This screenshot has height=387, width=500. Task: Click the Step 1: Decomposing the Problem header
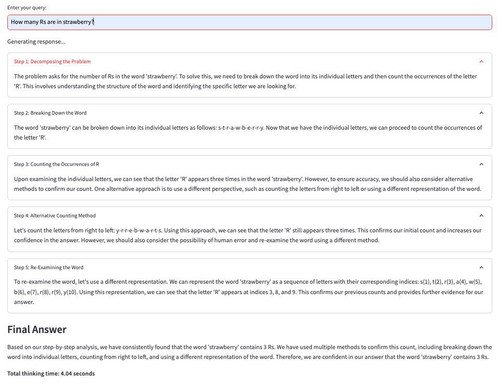(x=52, y=61)
